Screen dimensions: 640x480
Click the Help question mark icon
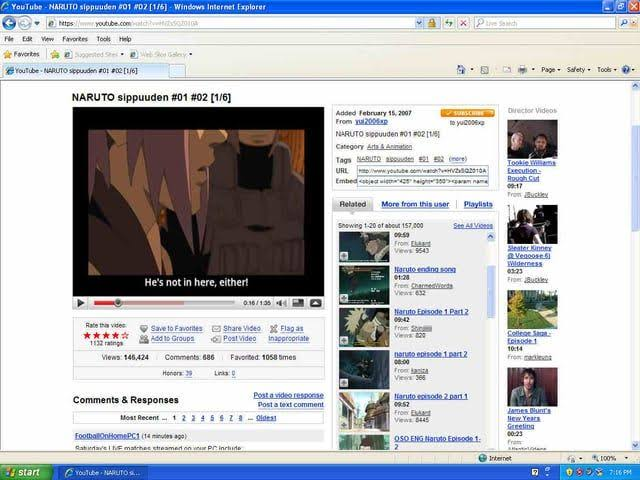(626, 70)
